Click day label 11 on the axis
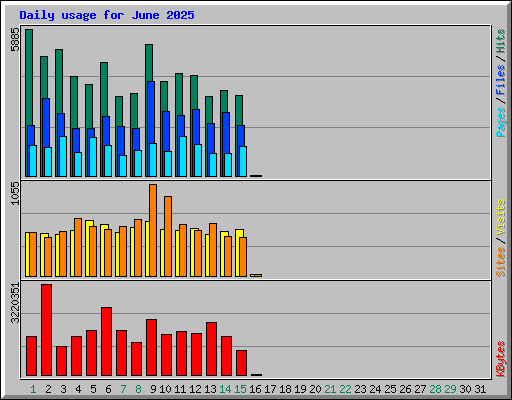This screenshot has height=400, width=512. click(180, 389)
